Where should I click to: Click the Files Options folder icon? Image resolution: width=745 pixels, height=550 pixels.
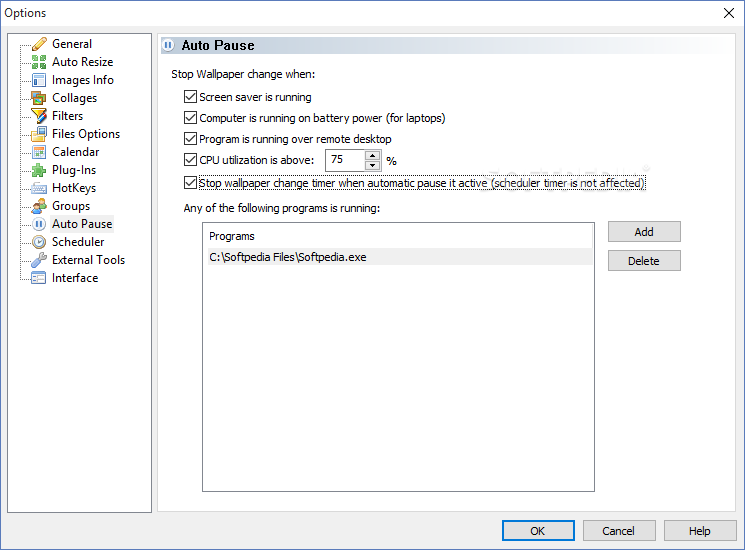click(39, 134)
